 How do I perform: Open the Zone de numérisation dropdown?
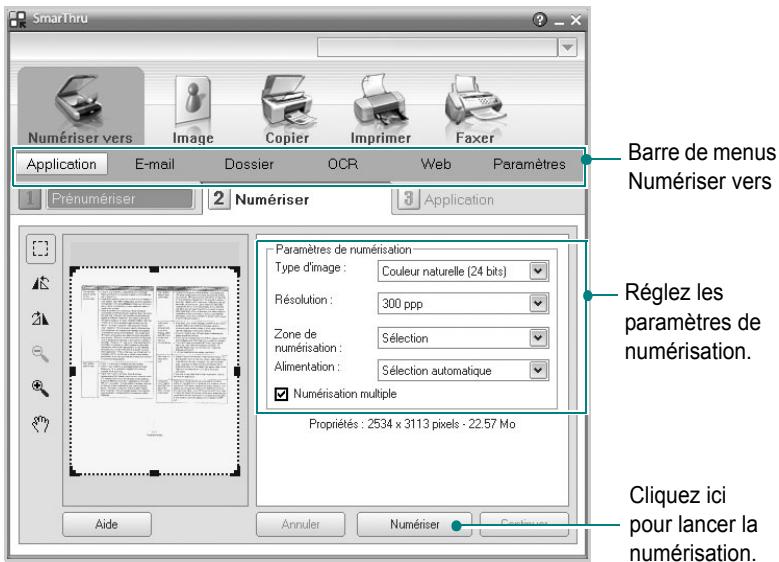tap(538, 338)
